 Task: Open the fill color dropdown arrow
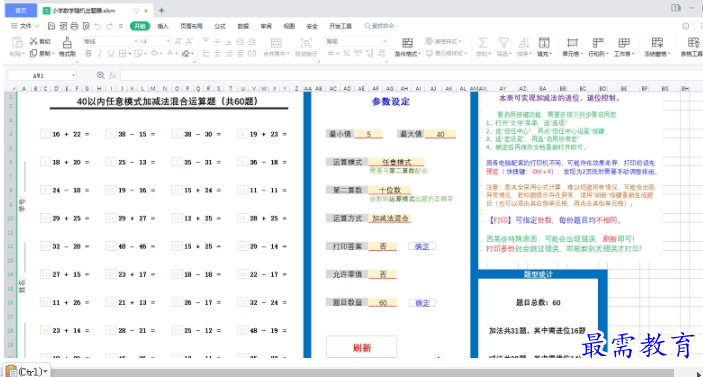[161, 54]
